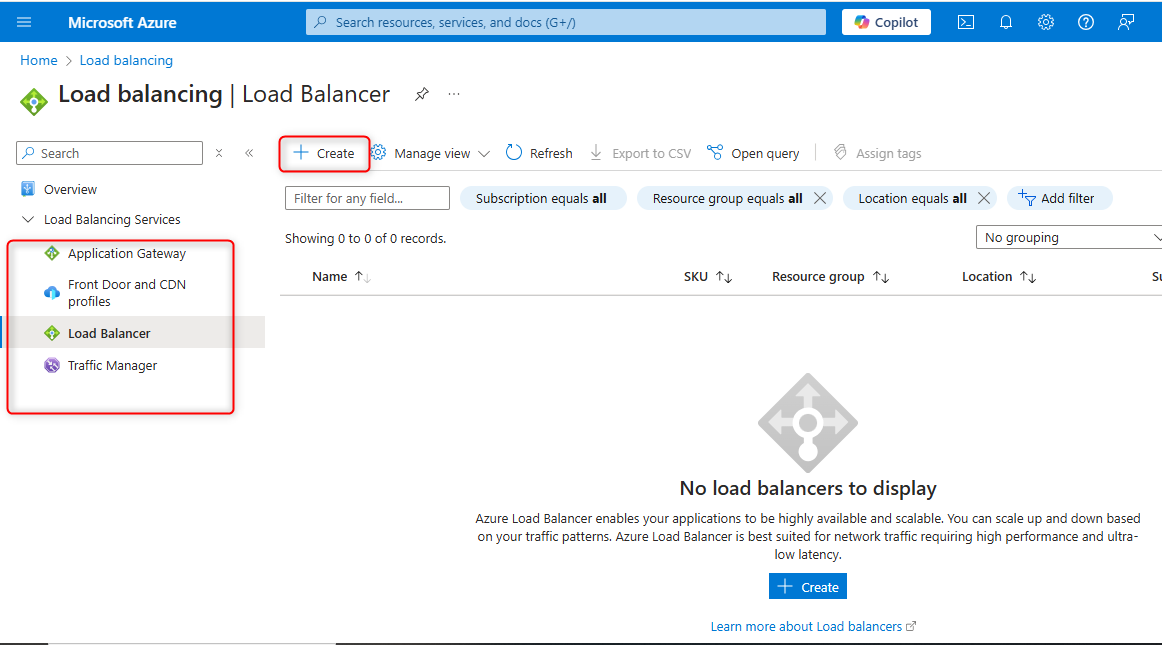Sort by the Name column

(341, 277)
